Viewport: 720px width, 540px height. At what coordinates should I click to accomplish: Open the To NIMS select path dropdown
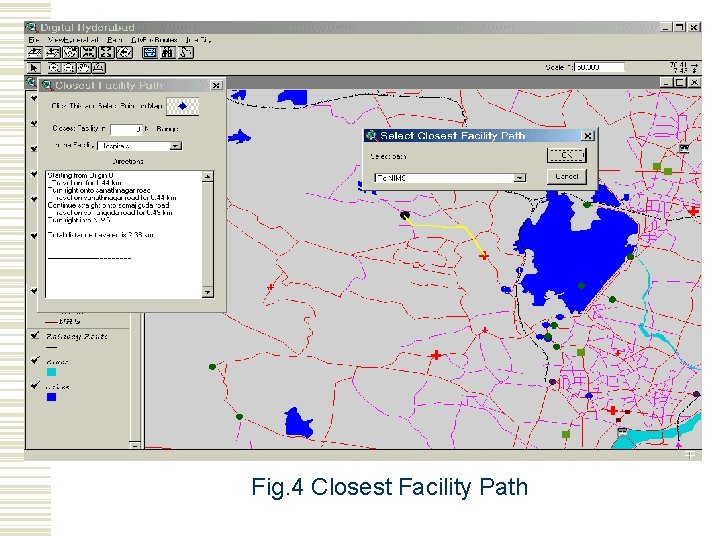[450, 178]
